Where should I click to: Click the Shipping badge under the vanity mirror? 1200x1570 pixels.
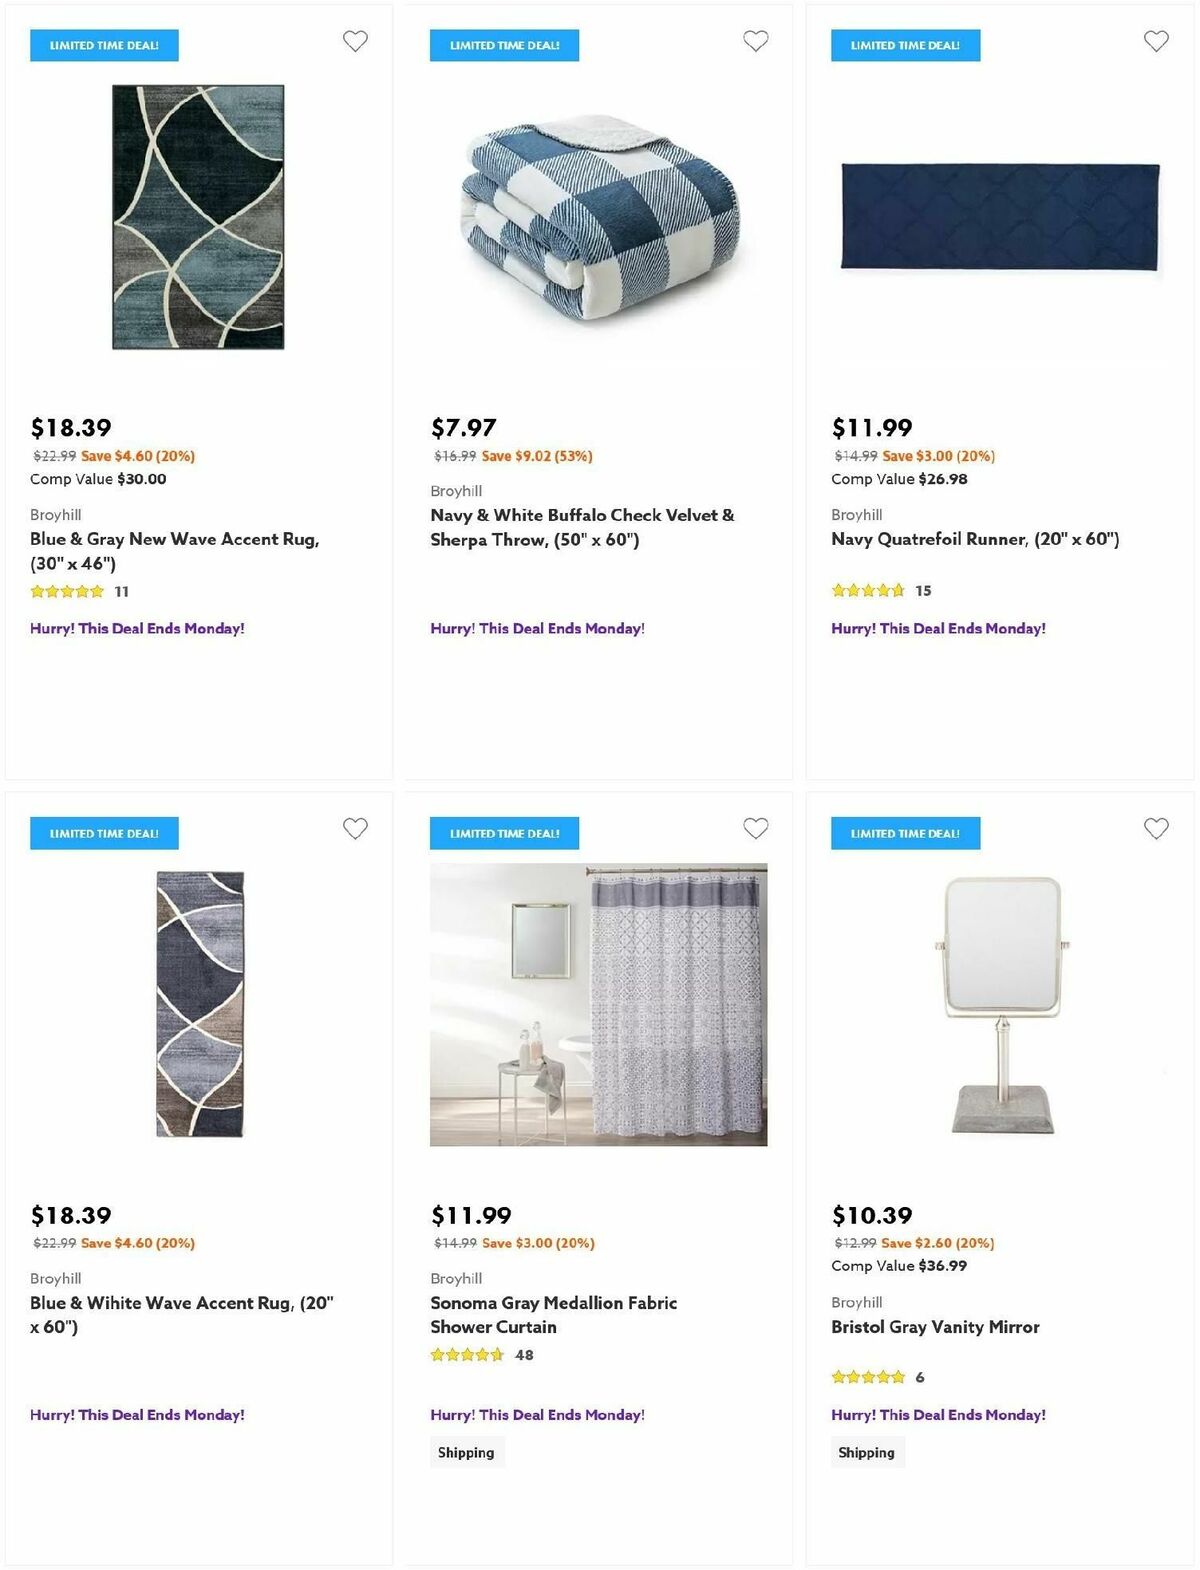(x=866, y=1452)
